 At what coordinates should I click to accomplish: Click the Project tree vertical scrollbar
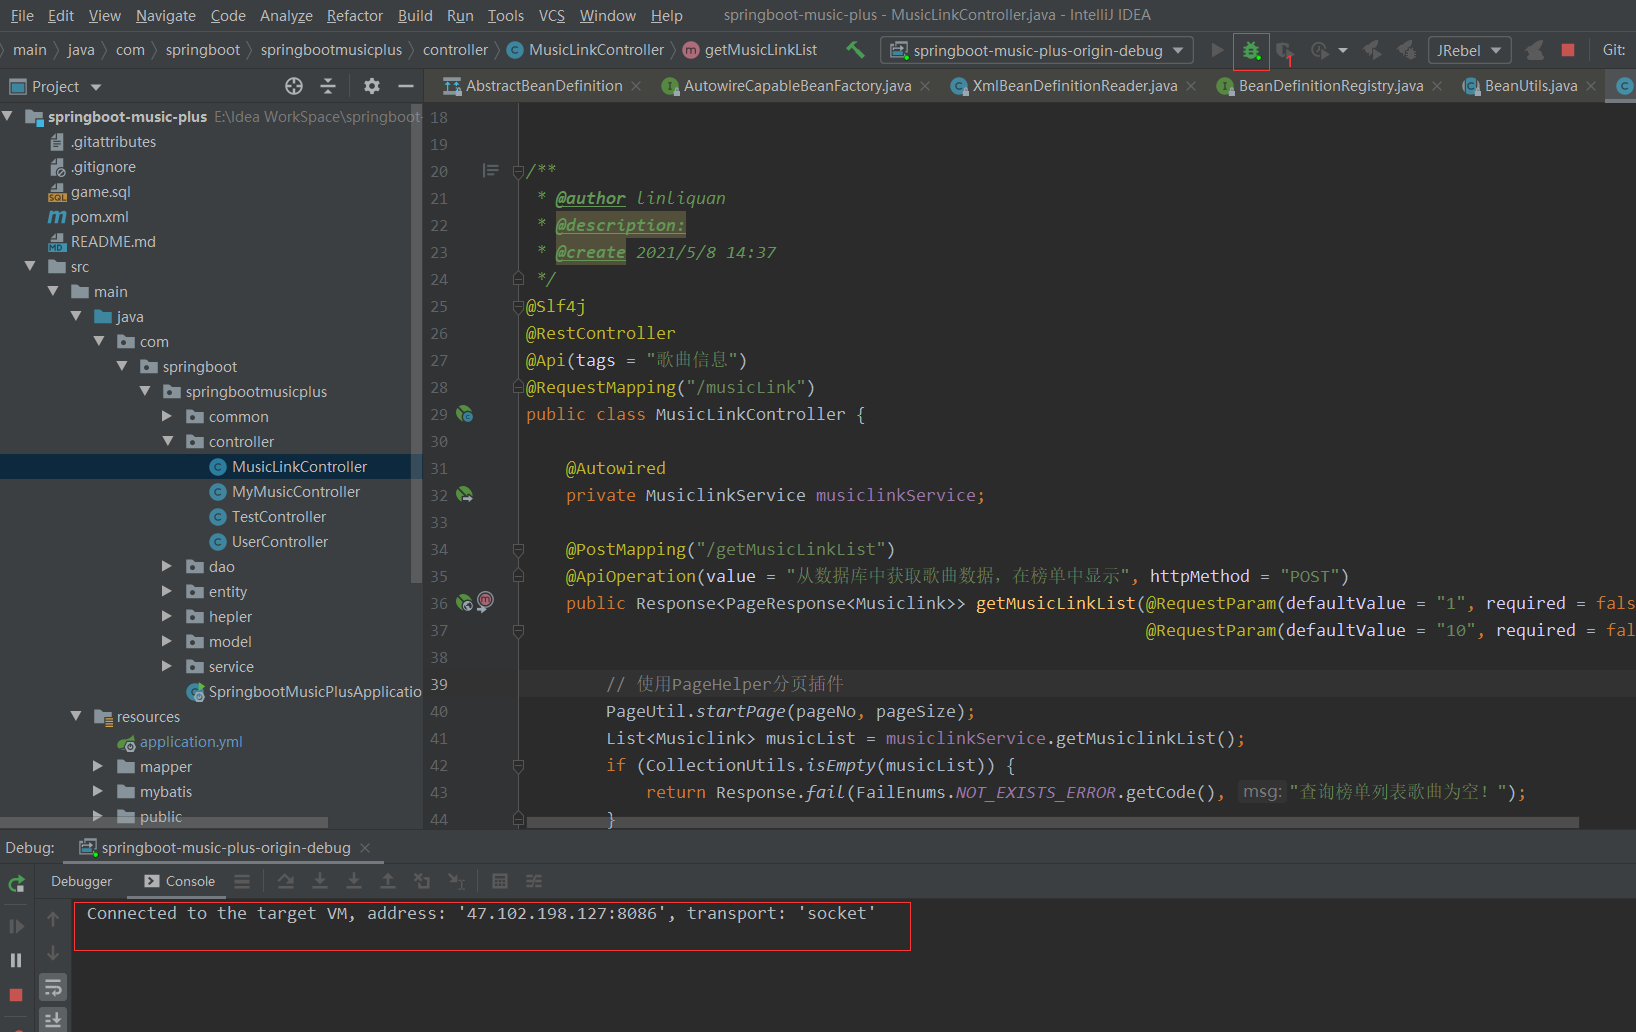pos(416,345)
